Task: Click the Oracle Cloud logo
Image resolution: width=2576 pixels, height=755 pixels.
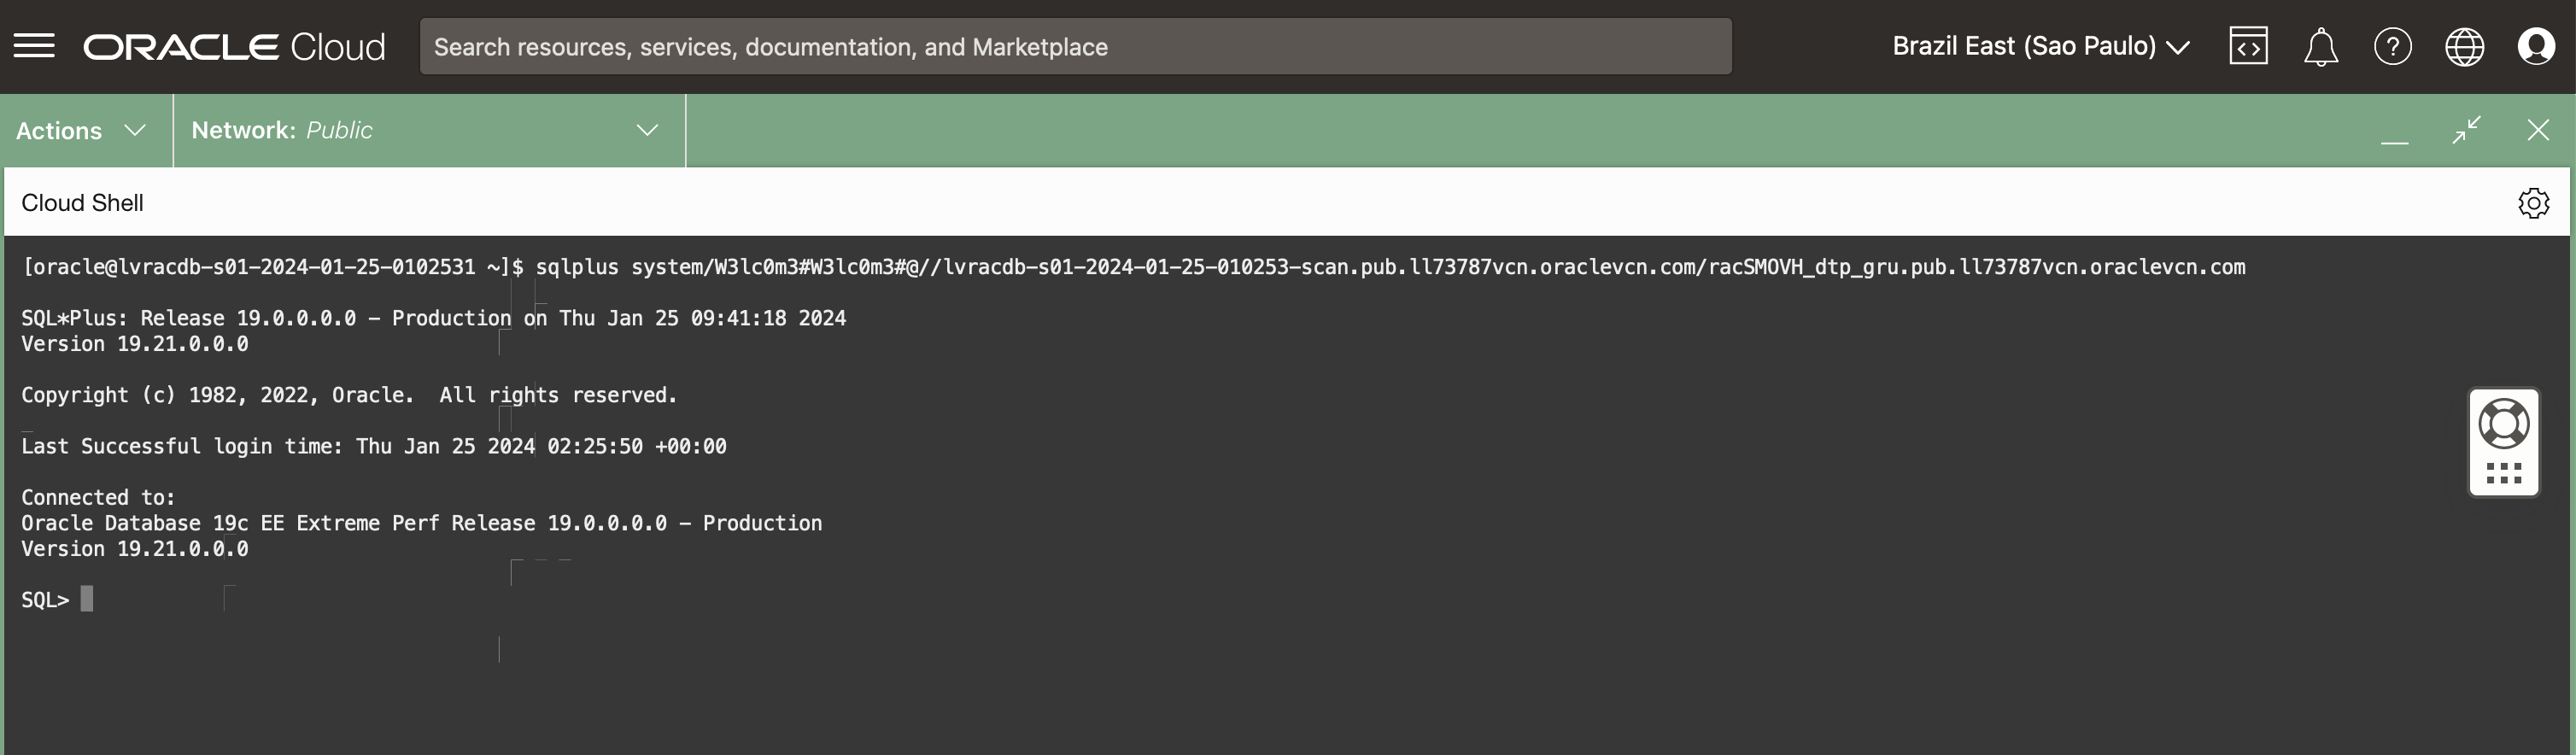Action: pos(234,47)
